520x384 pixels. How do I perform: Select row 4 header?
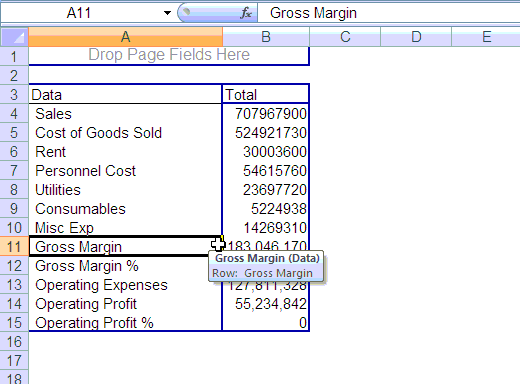pyautogui.click(x=14, y=113)
